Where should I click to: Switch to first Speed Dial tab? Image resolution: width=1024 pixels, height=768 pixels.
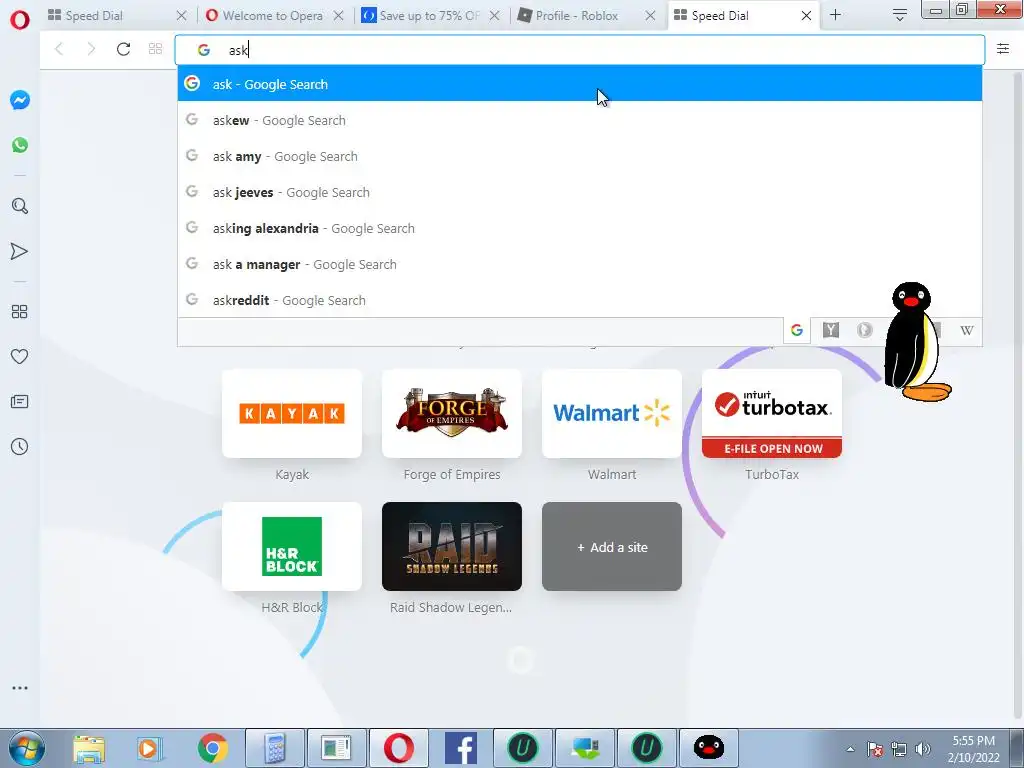click(110, 16)
